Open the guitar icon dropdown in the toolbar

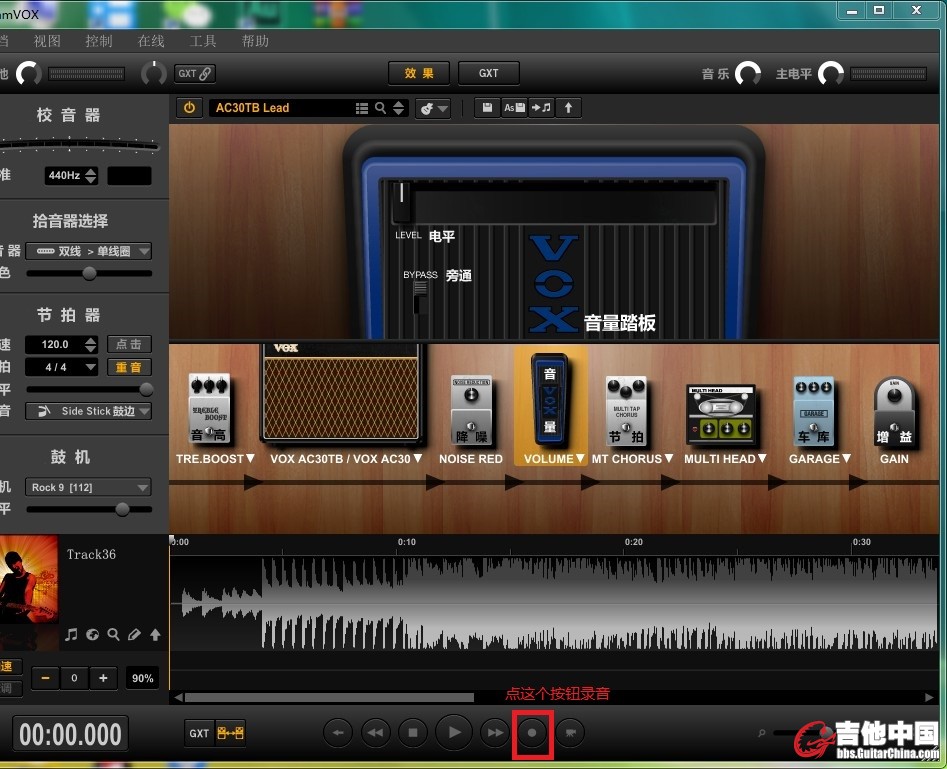432,109
